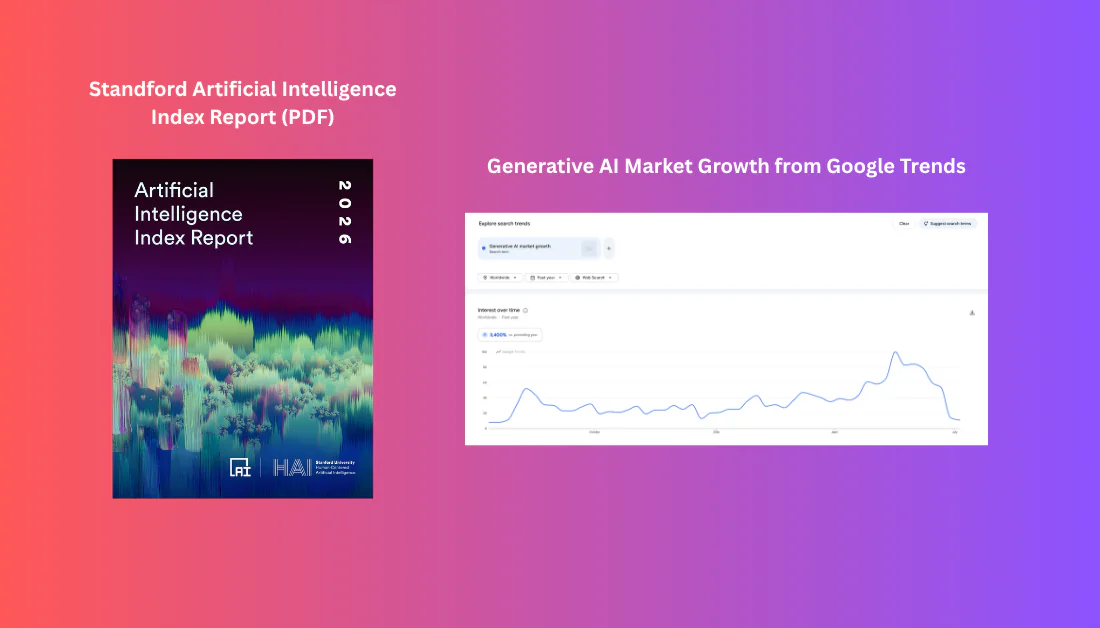Select the Generative AI market growth term field

click(x=539, y=248)
